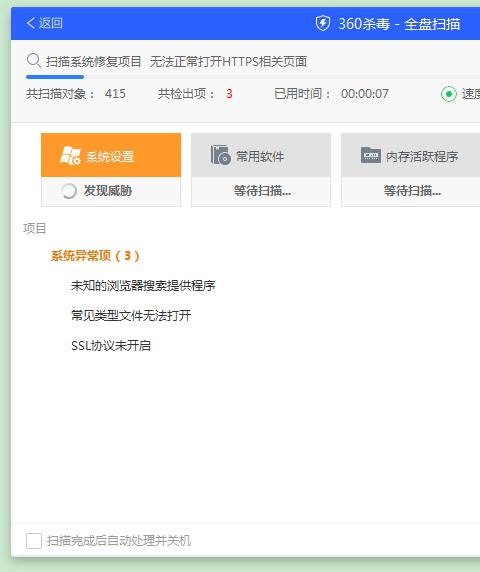
Task: Select the green speed mode radio button
Action: pyautogui.click(x=449, y=94)
